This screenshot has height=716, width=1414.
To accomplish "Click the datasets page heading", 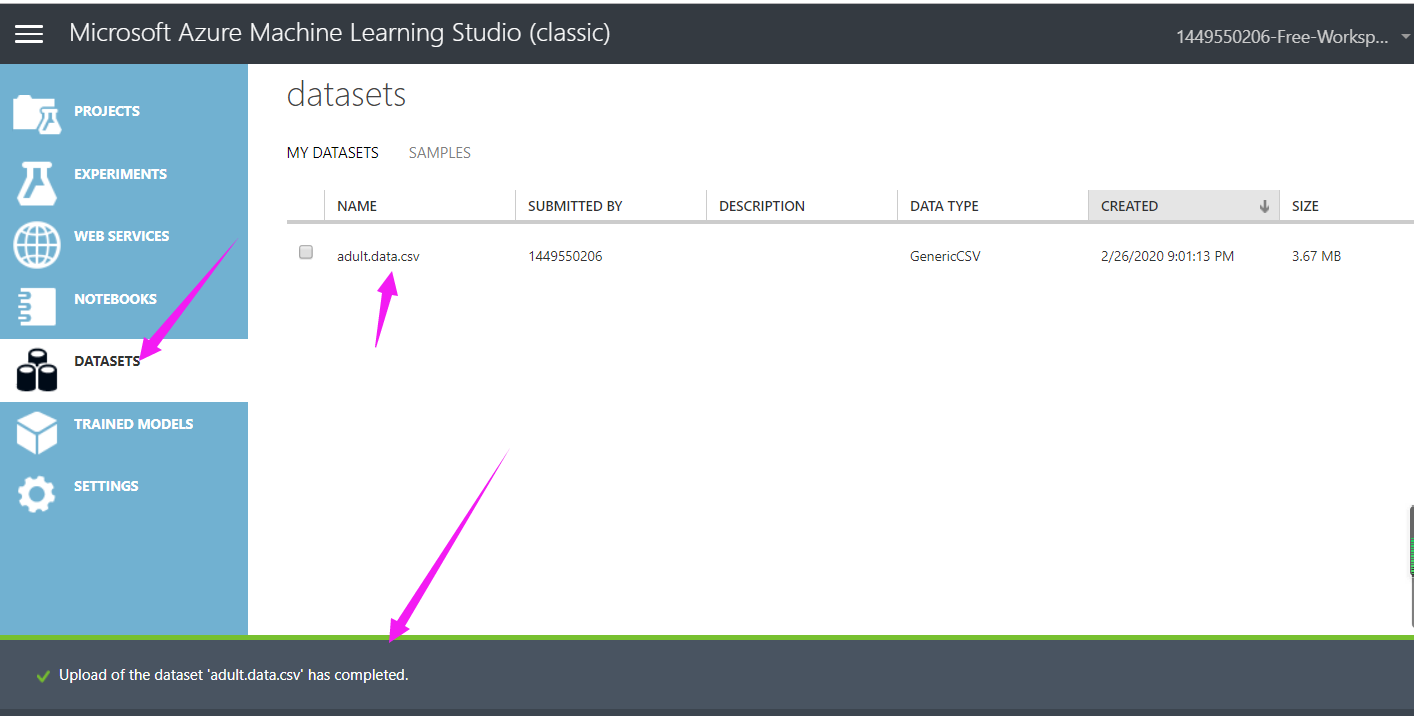I will [346, 94].
